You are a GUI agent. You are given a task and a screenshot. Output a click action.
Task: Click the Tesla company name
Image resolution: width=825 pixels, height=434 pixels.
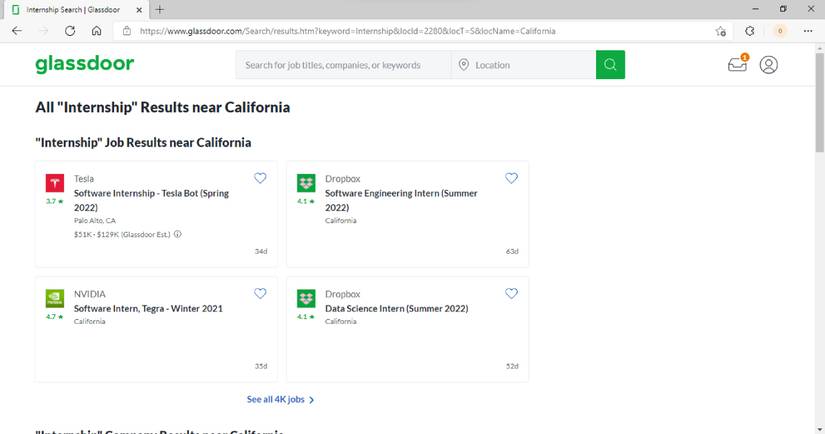pyautogui.click(x=84, y=179)
